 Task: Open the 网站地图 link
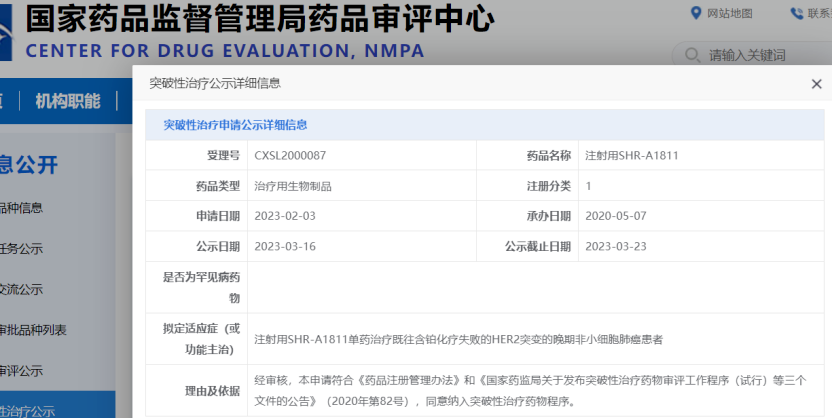click(x=730, y=13)
